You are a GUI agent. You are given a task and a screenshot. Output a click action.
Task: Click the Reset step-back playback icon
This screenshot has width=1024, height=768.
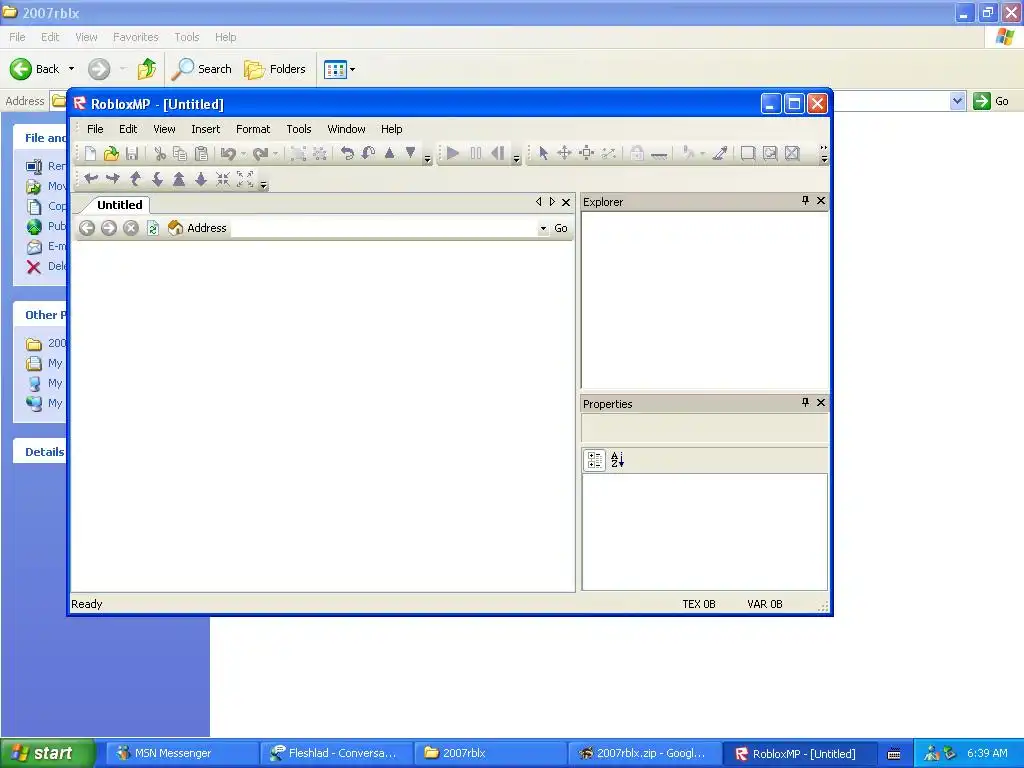point(497,153)
